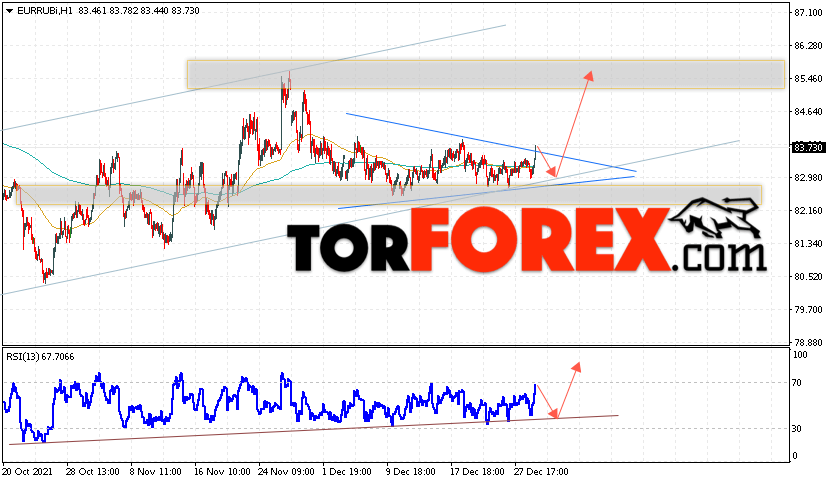
Task: Select the 16 Nov 10:00 time label
Action: click(x=222, y=472)
